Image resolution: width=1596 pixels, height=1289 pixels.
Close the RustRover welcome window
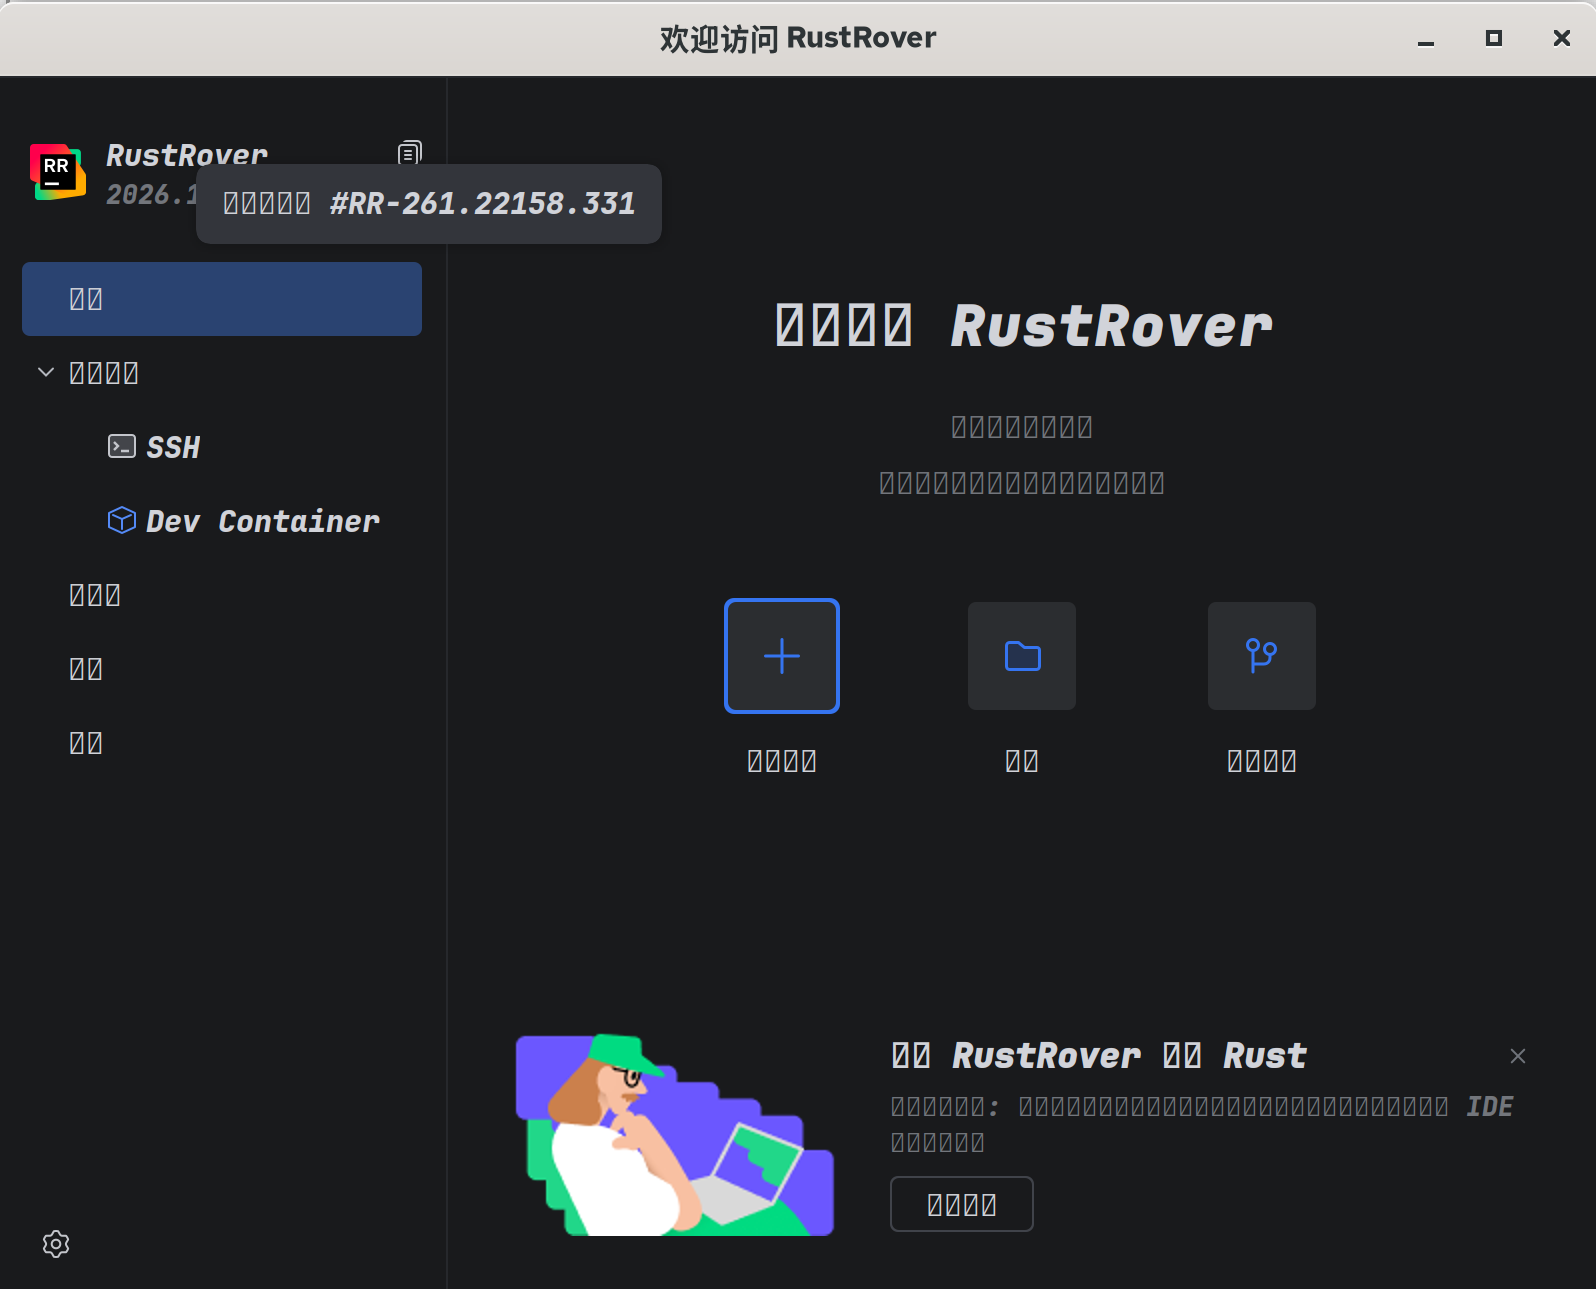[x=1561, y=38]
